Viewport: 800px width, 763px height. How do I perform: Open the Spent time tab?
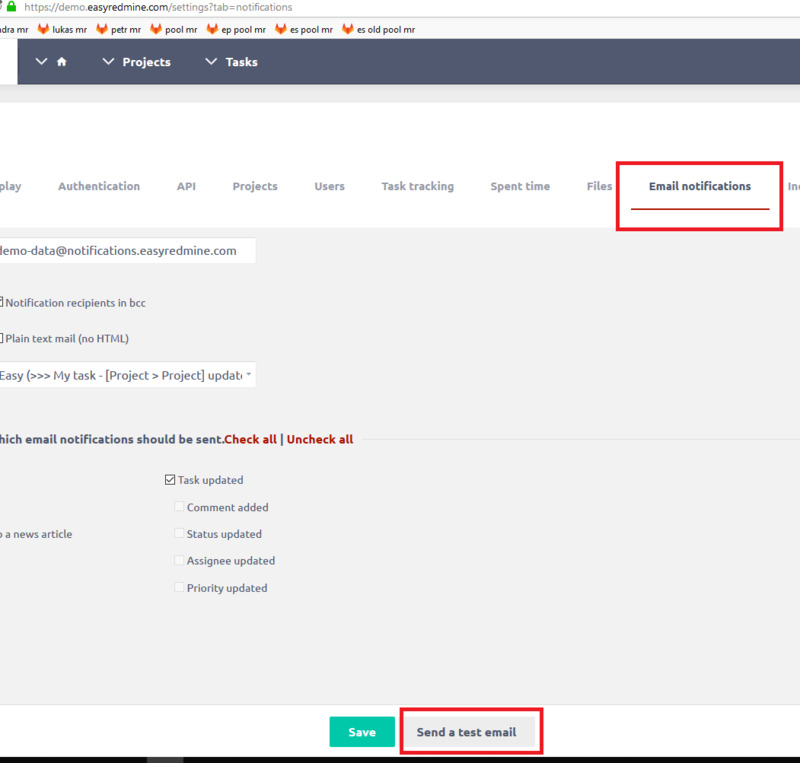(x=520, y=186)
